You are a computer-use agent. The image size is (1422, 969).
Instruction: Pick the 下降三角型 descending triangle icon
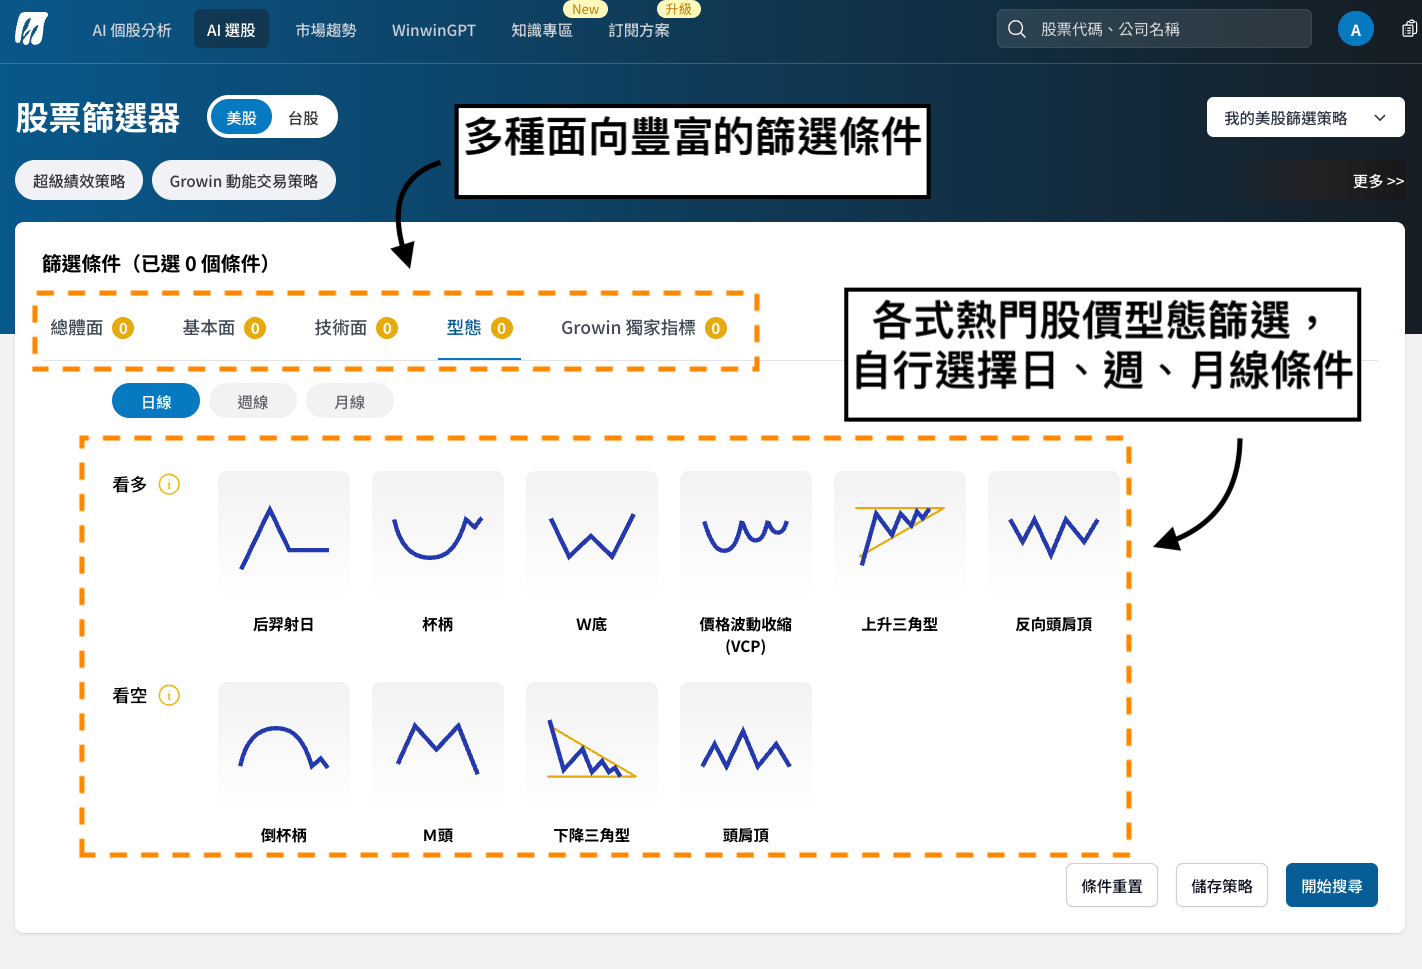point(592,747)
